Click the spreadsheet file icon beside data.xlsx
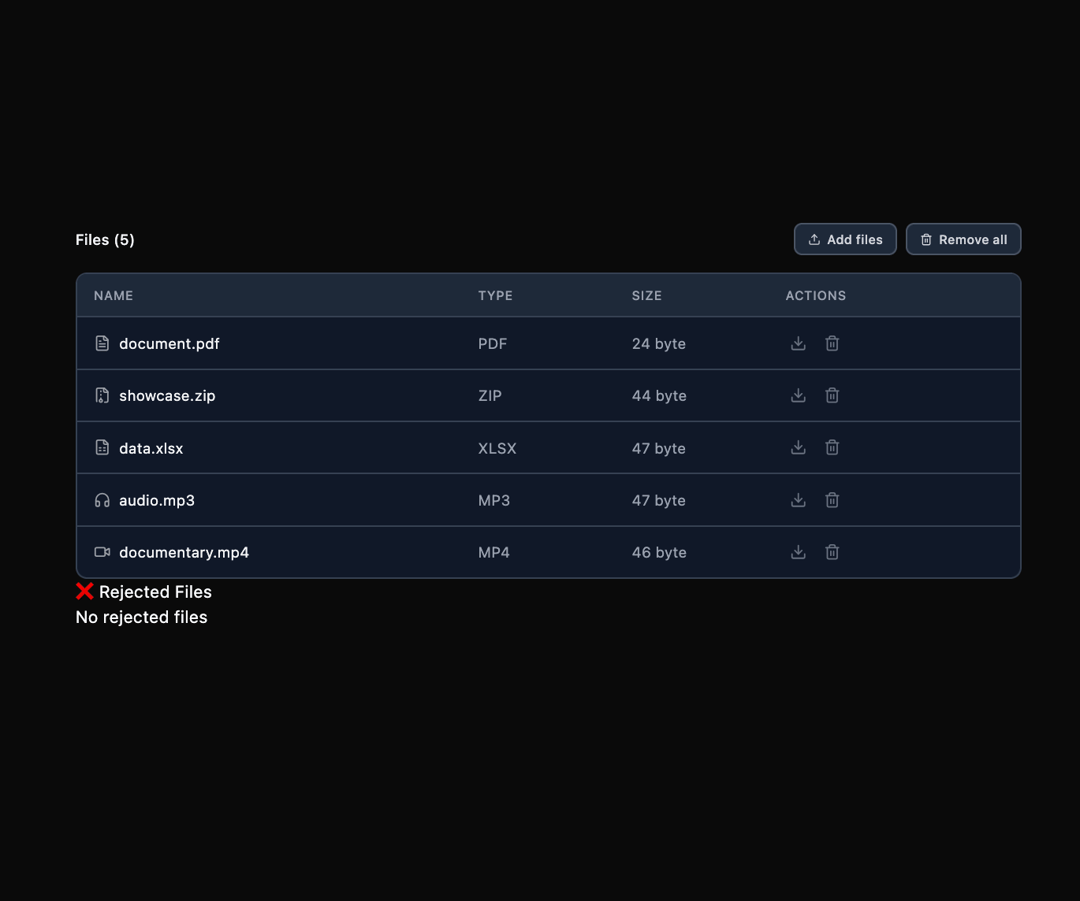The height and width of the screenshot is (901, 1080). coord(102,448)
